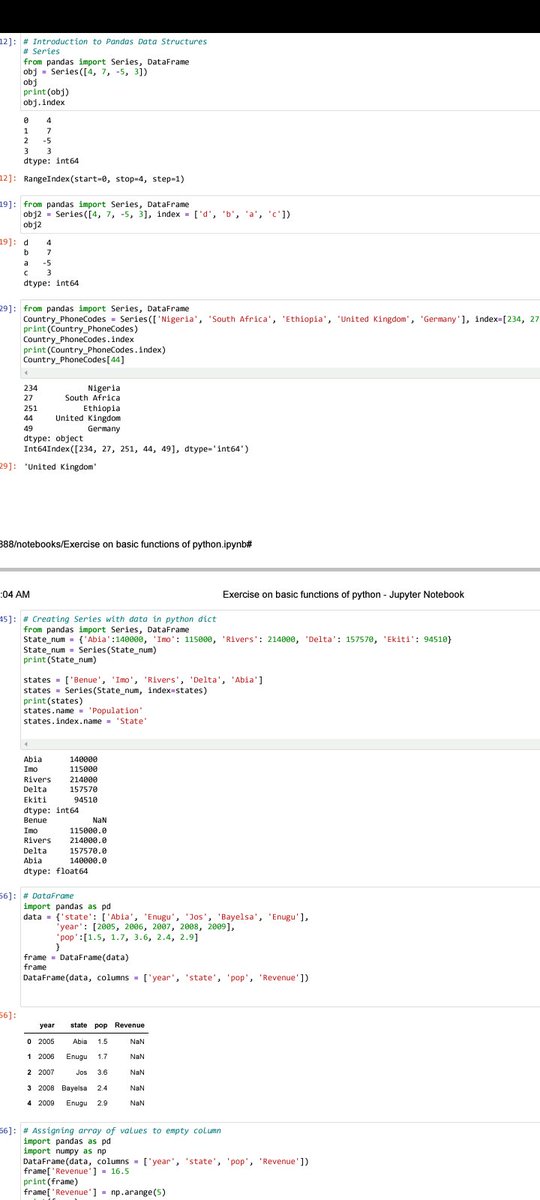This screenshot has height=1200, width=540.
Task: Click the '# Series' comment line
Action: point(41,52)
